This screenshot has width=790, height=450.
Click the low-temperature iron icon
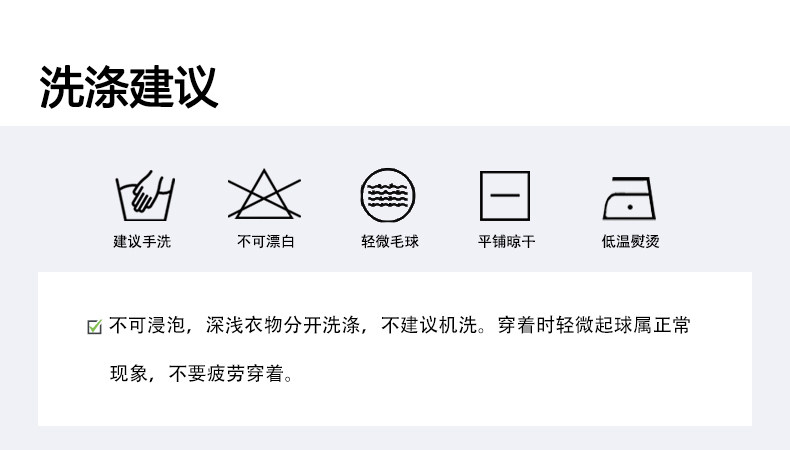pyautogui.click(x=629, y=198)
